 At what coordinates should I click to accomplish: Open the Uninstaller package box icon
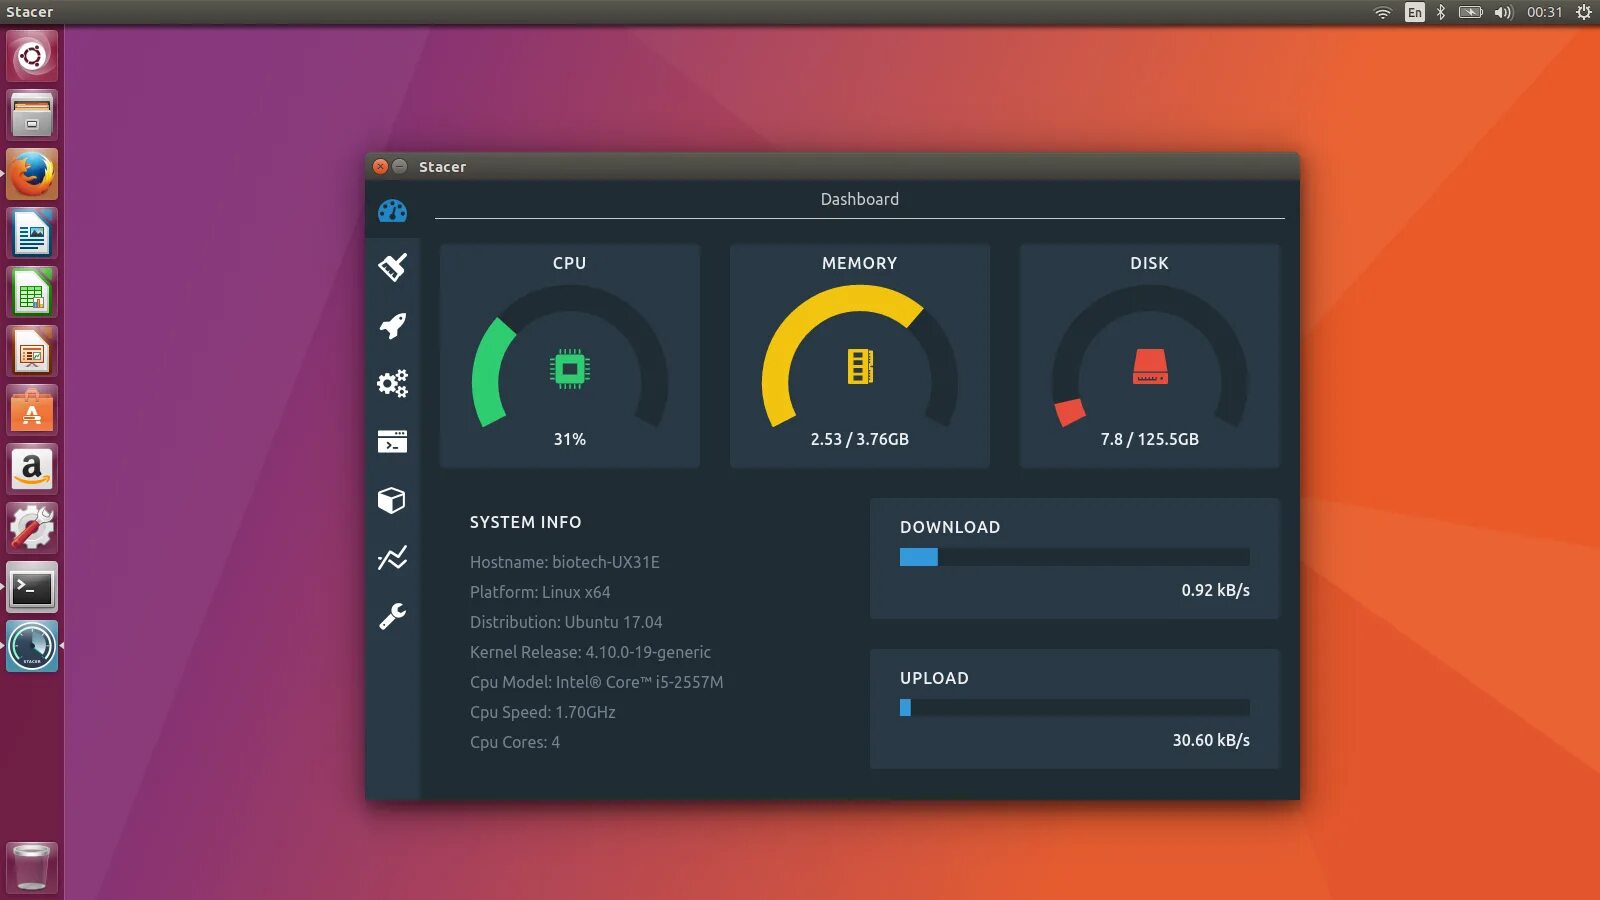click(x=392, y=500)
